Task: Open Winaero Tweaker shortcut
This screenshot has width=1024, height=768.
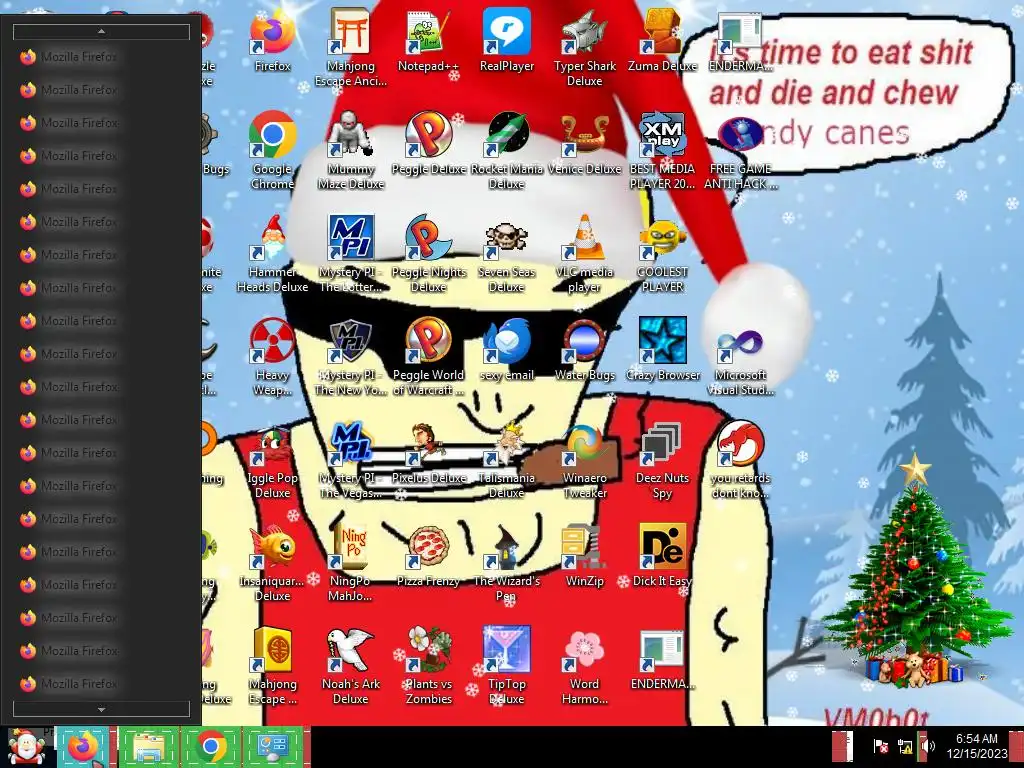Action: 584,460
